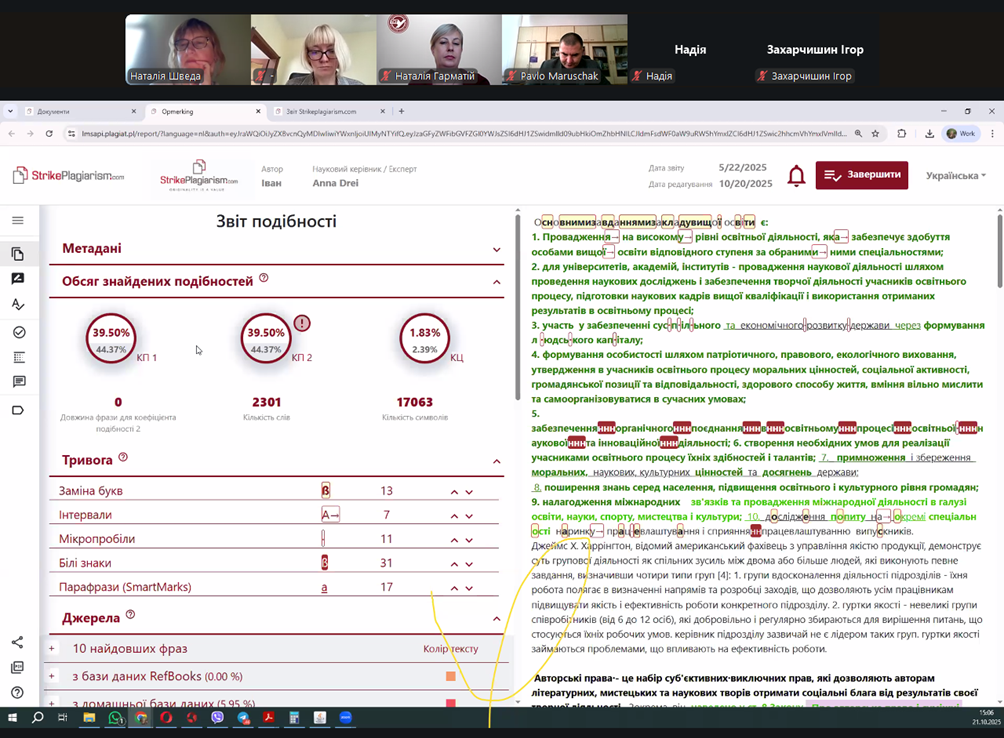This screenshot has width=1004, height=738.
Task: Click the PDF export icon in sidebar
Action: (18, 667)
